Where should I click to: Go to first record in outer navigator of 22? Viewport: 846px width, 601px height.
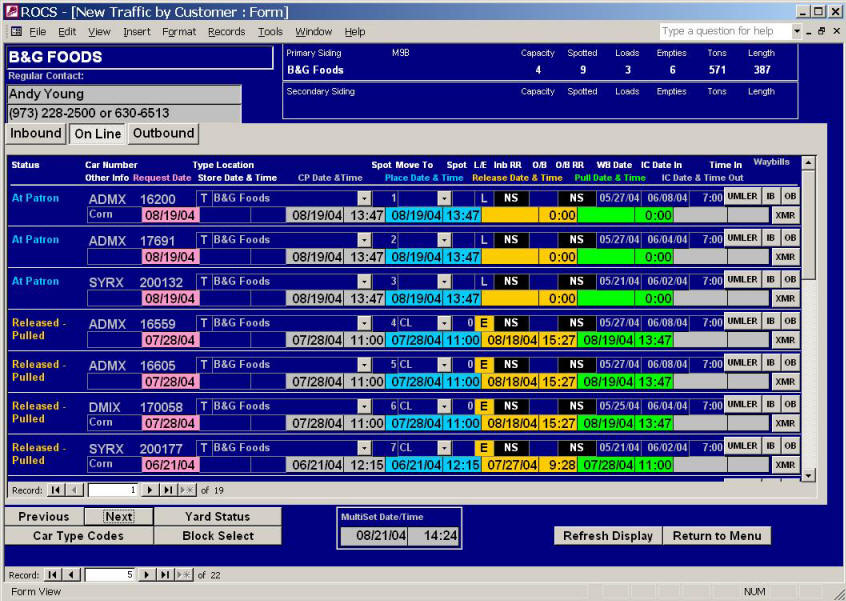52,575
